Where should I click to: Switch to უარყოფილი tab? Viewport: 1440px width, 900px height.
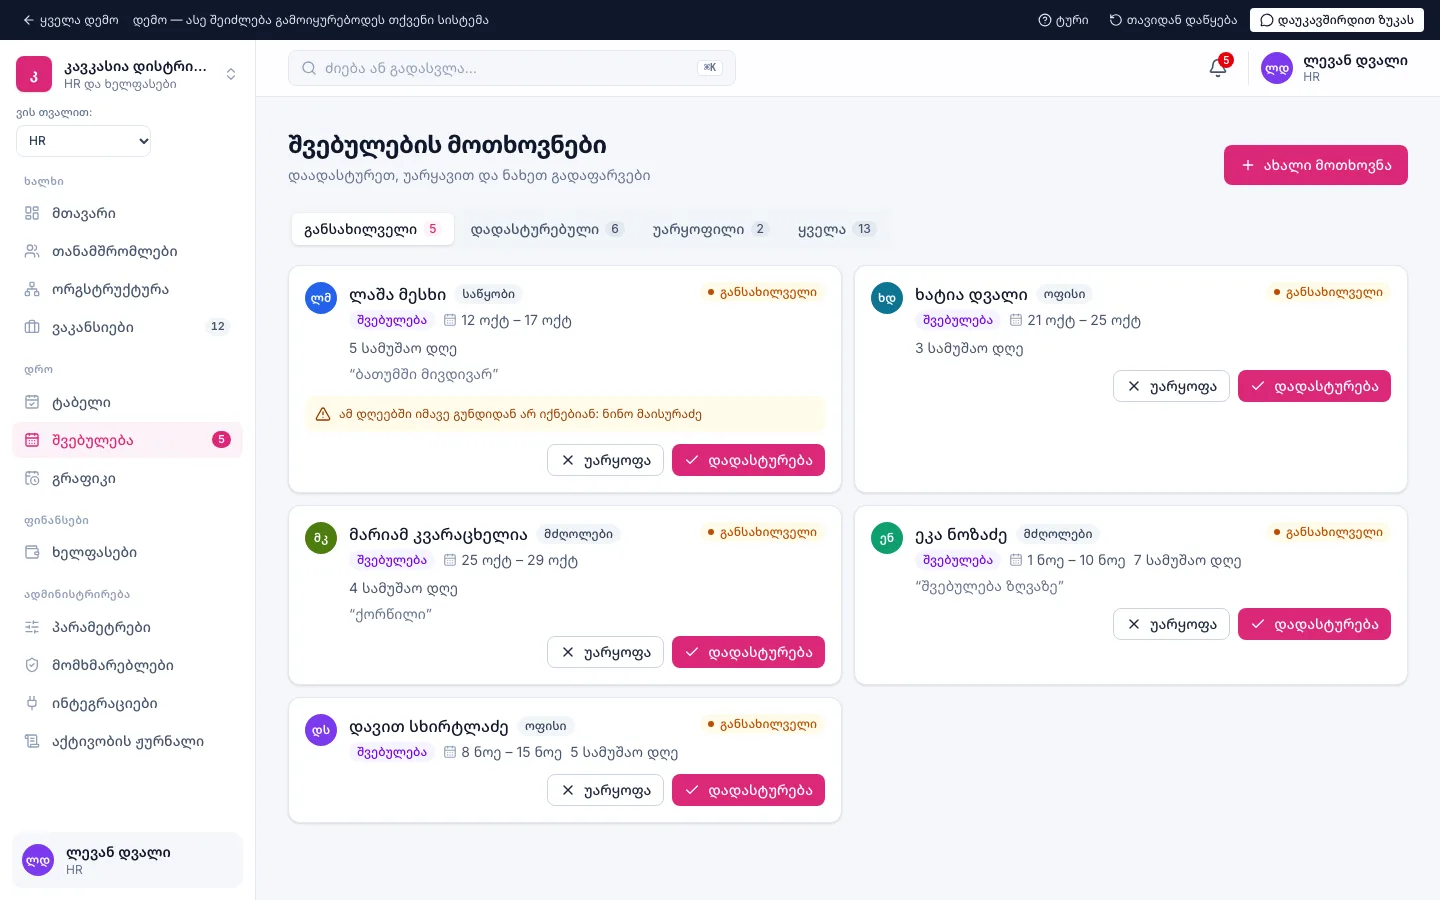pos(710,229)
